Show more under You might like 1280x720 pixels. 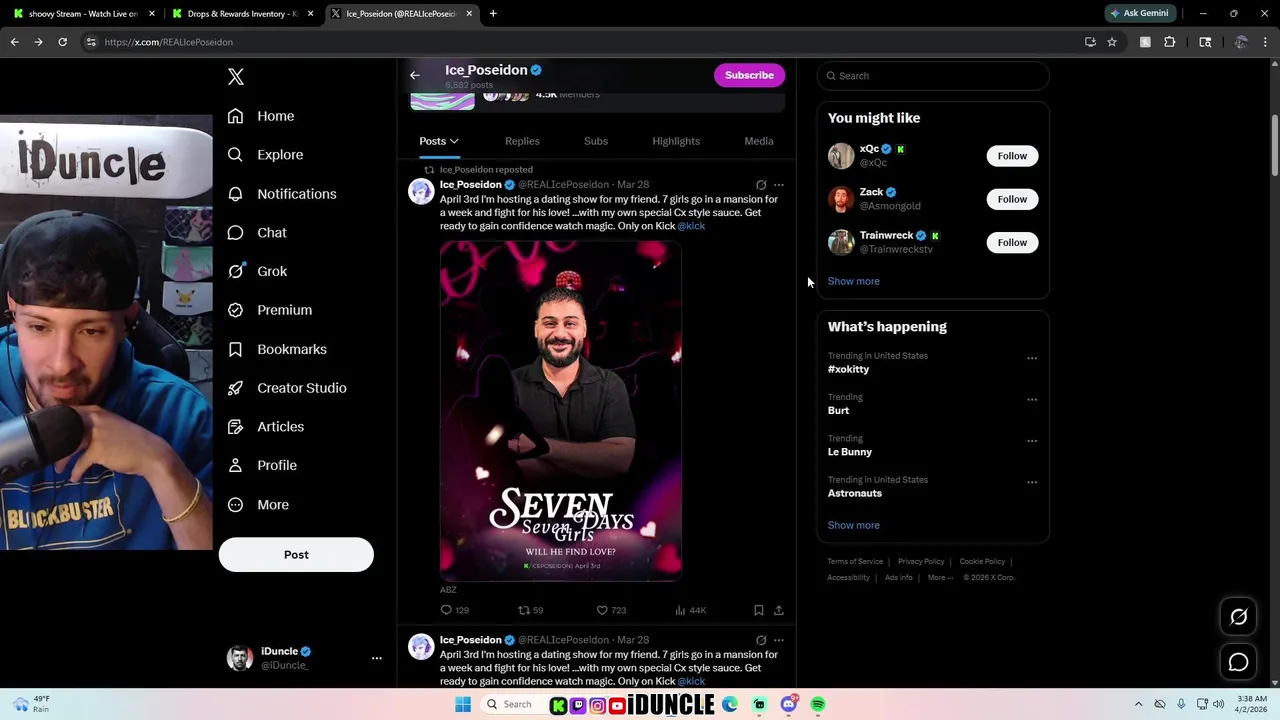[854, 281]
